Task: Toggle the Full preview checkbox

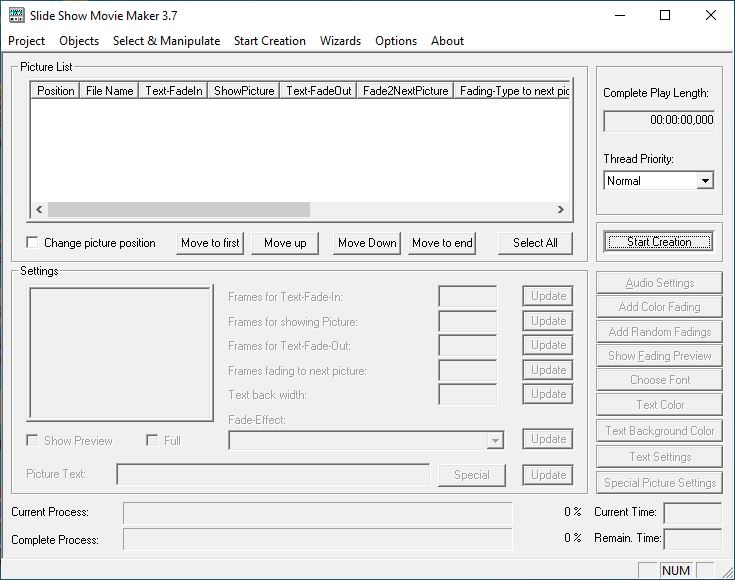Action: coord(152,440)
